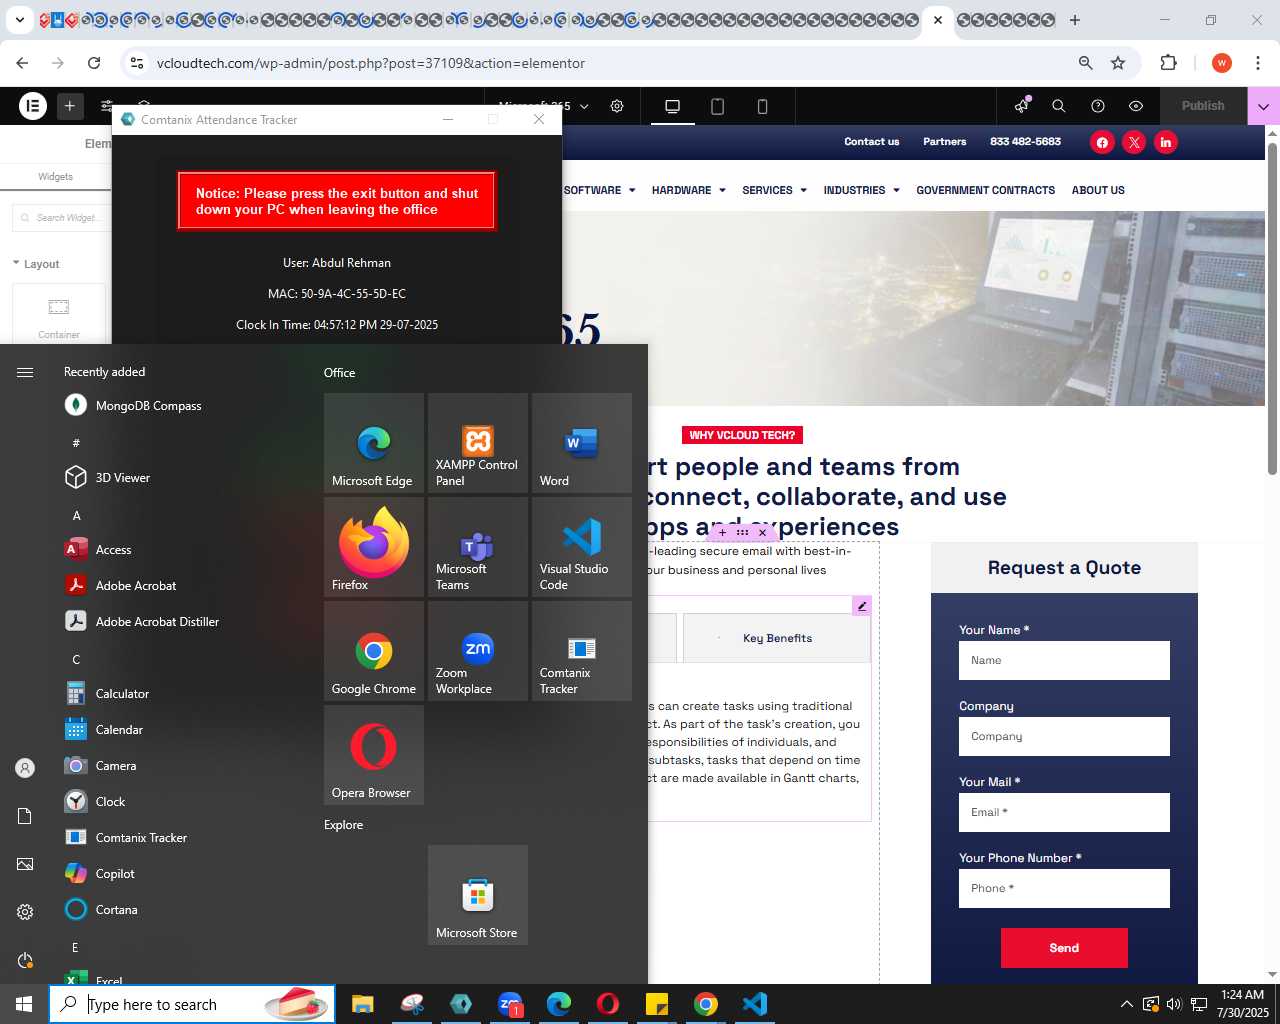Switch to tablet responsive view

(717, 106)
